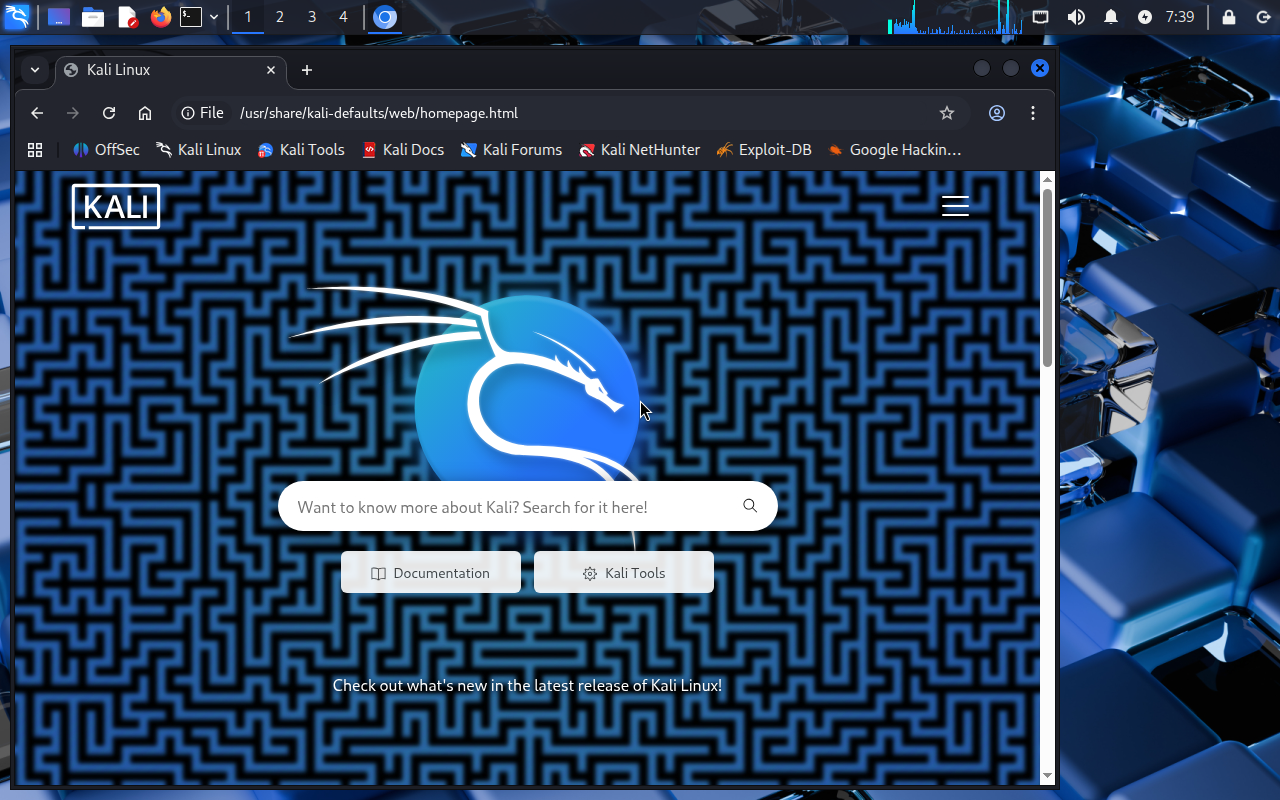Open the hamburger menu on Kali page
1280x800 pixels.
(955, 205)
